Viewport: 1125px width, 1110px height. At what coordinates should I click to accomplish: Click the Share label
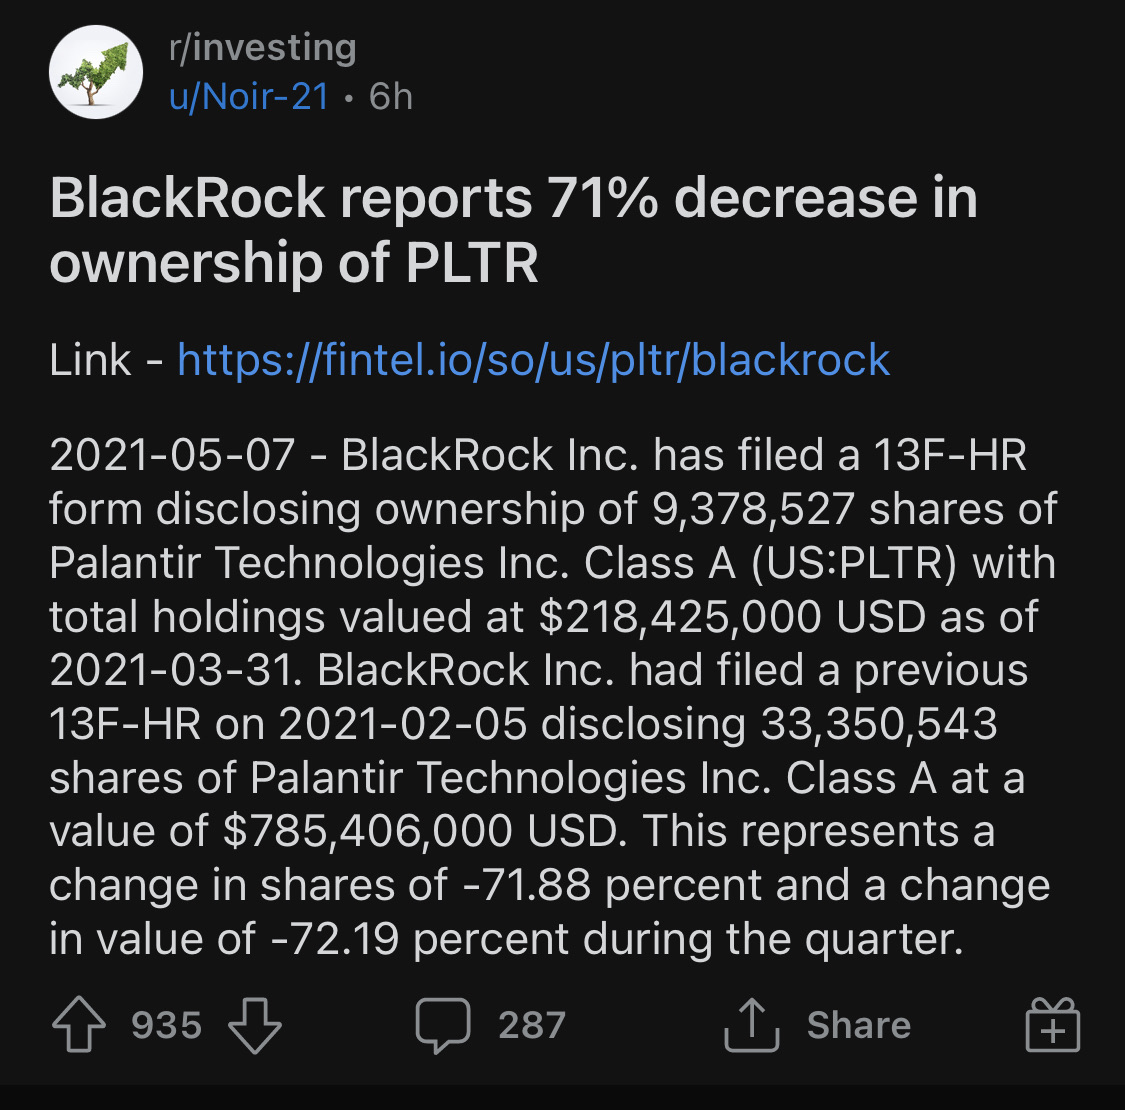tap(859, 1025)
